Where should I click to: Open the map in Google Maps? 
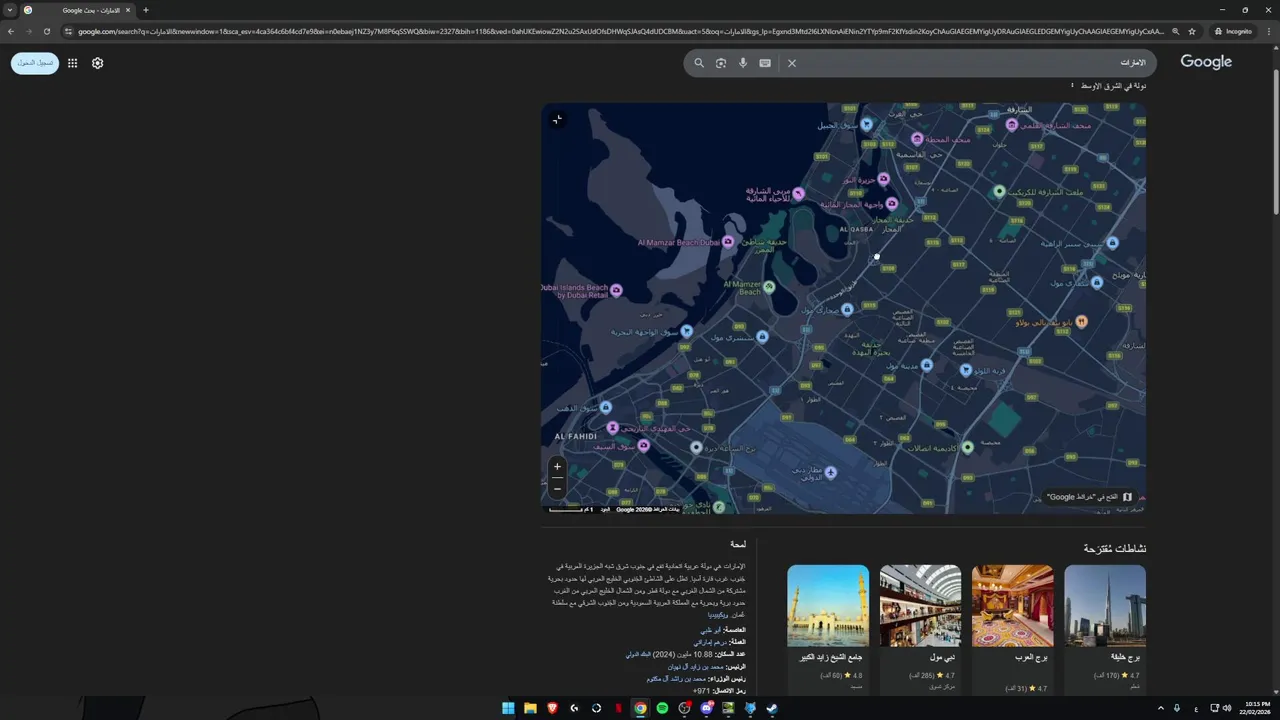(x=1089, y=497)
